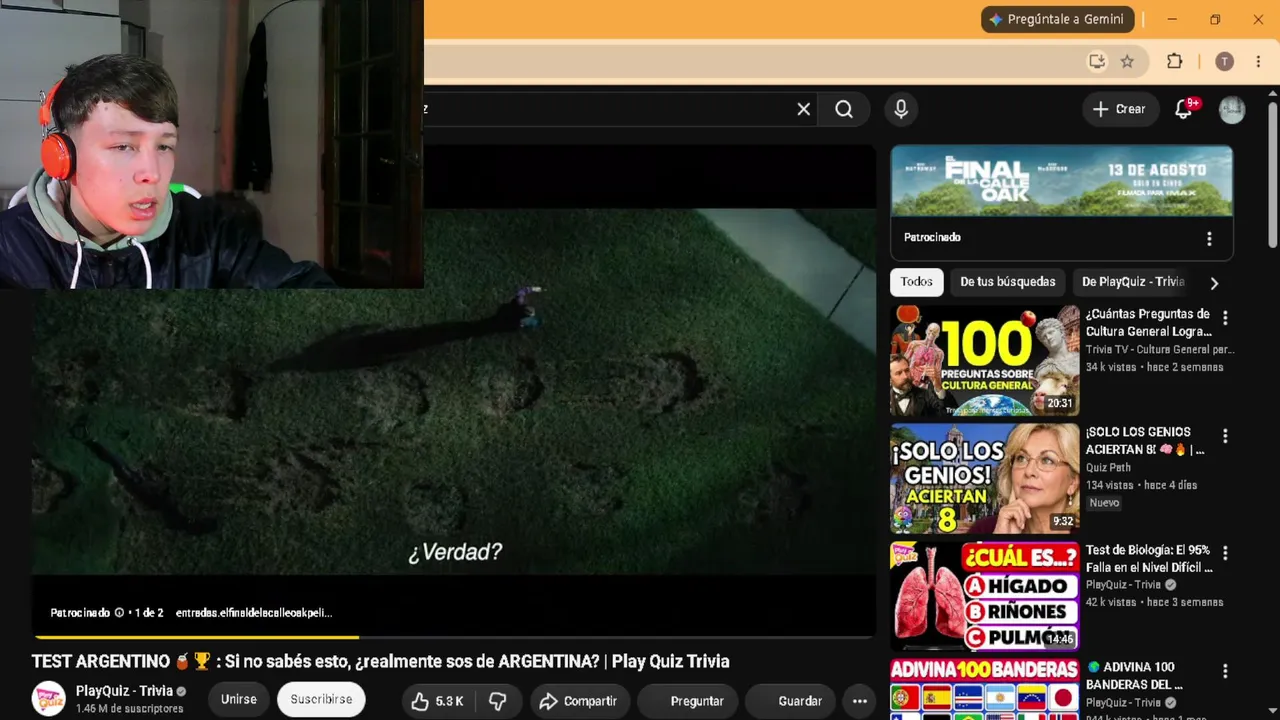The image size is (1280, 720).
Task: Open the PlayQuiz - Trivia channel avatar
Action: [48, 699]
